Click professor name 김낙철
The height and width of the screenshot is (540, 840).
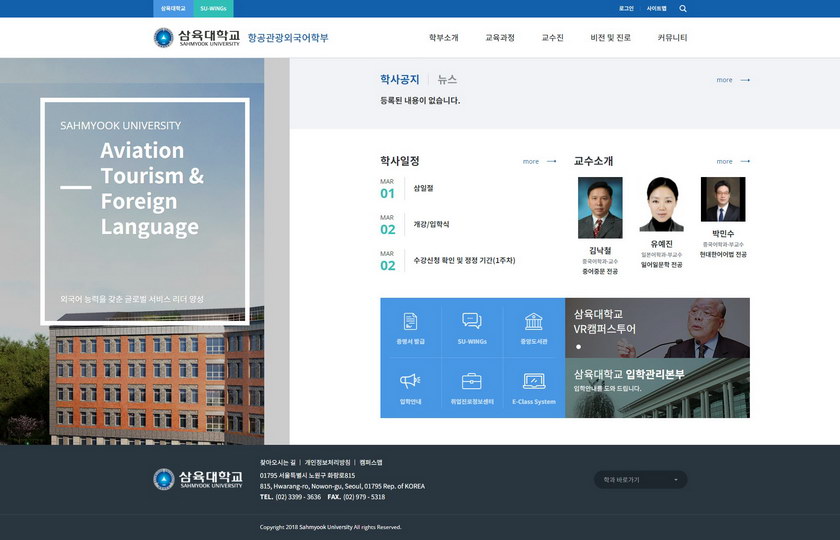point(600,250)
